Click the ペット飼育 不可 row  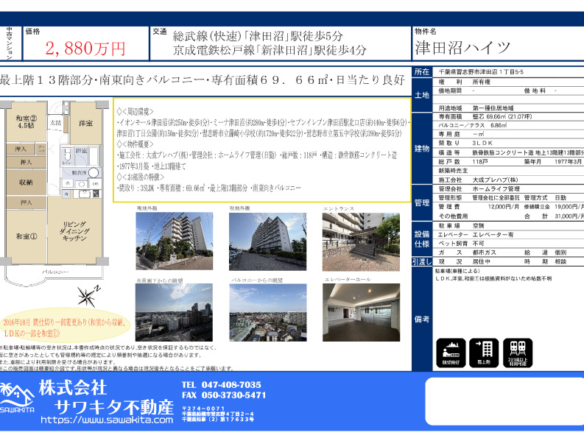coord(509,244)
